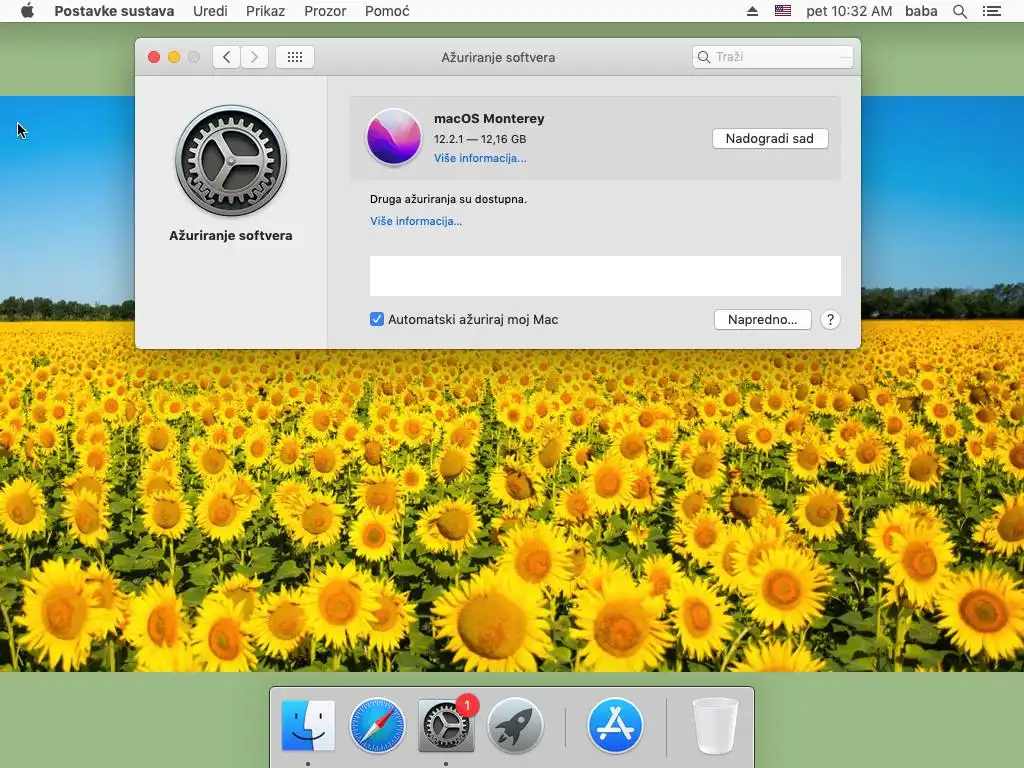The width and height of the screenshot is (1024, 768).
Task: Close the window with red button
Action: pos(154,57)
